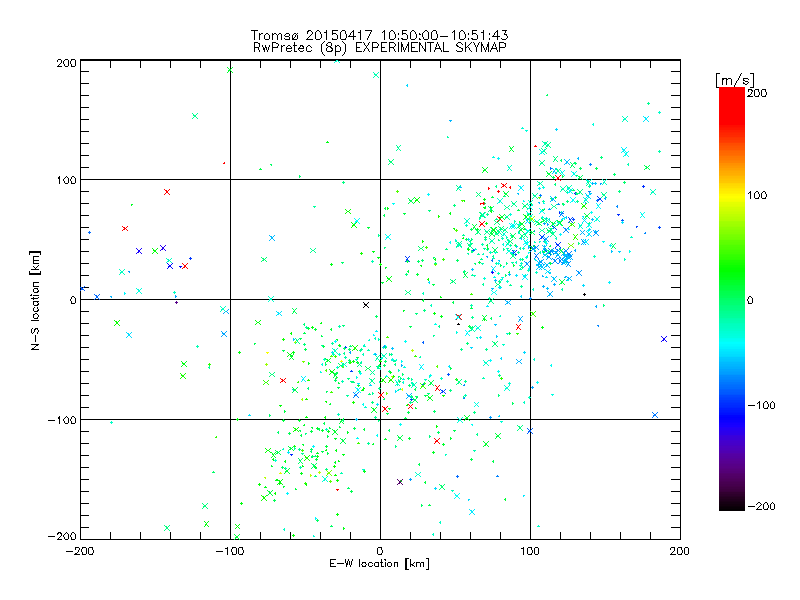The image size is (800, 600).
Task: Click the yellow band of the colorbar
Action: pos(732,195)
